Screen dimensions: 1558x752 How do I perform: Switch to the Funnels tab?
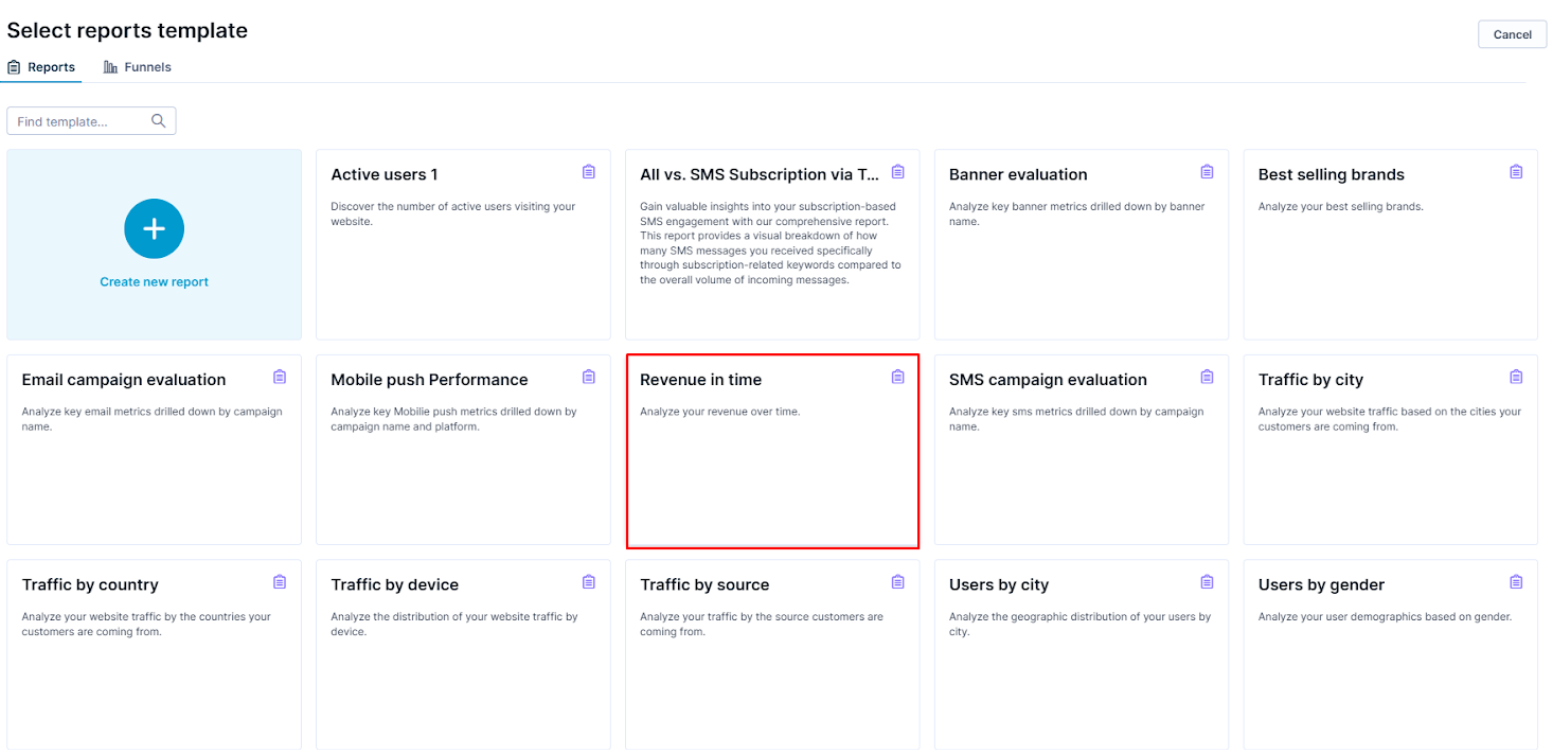pos(138,67)
